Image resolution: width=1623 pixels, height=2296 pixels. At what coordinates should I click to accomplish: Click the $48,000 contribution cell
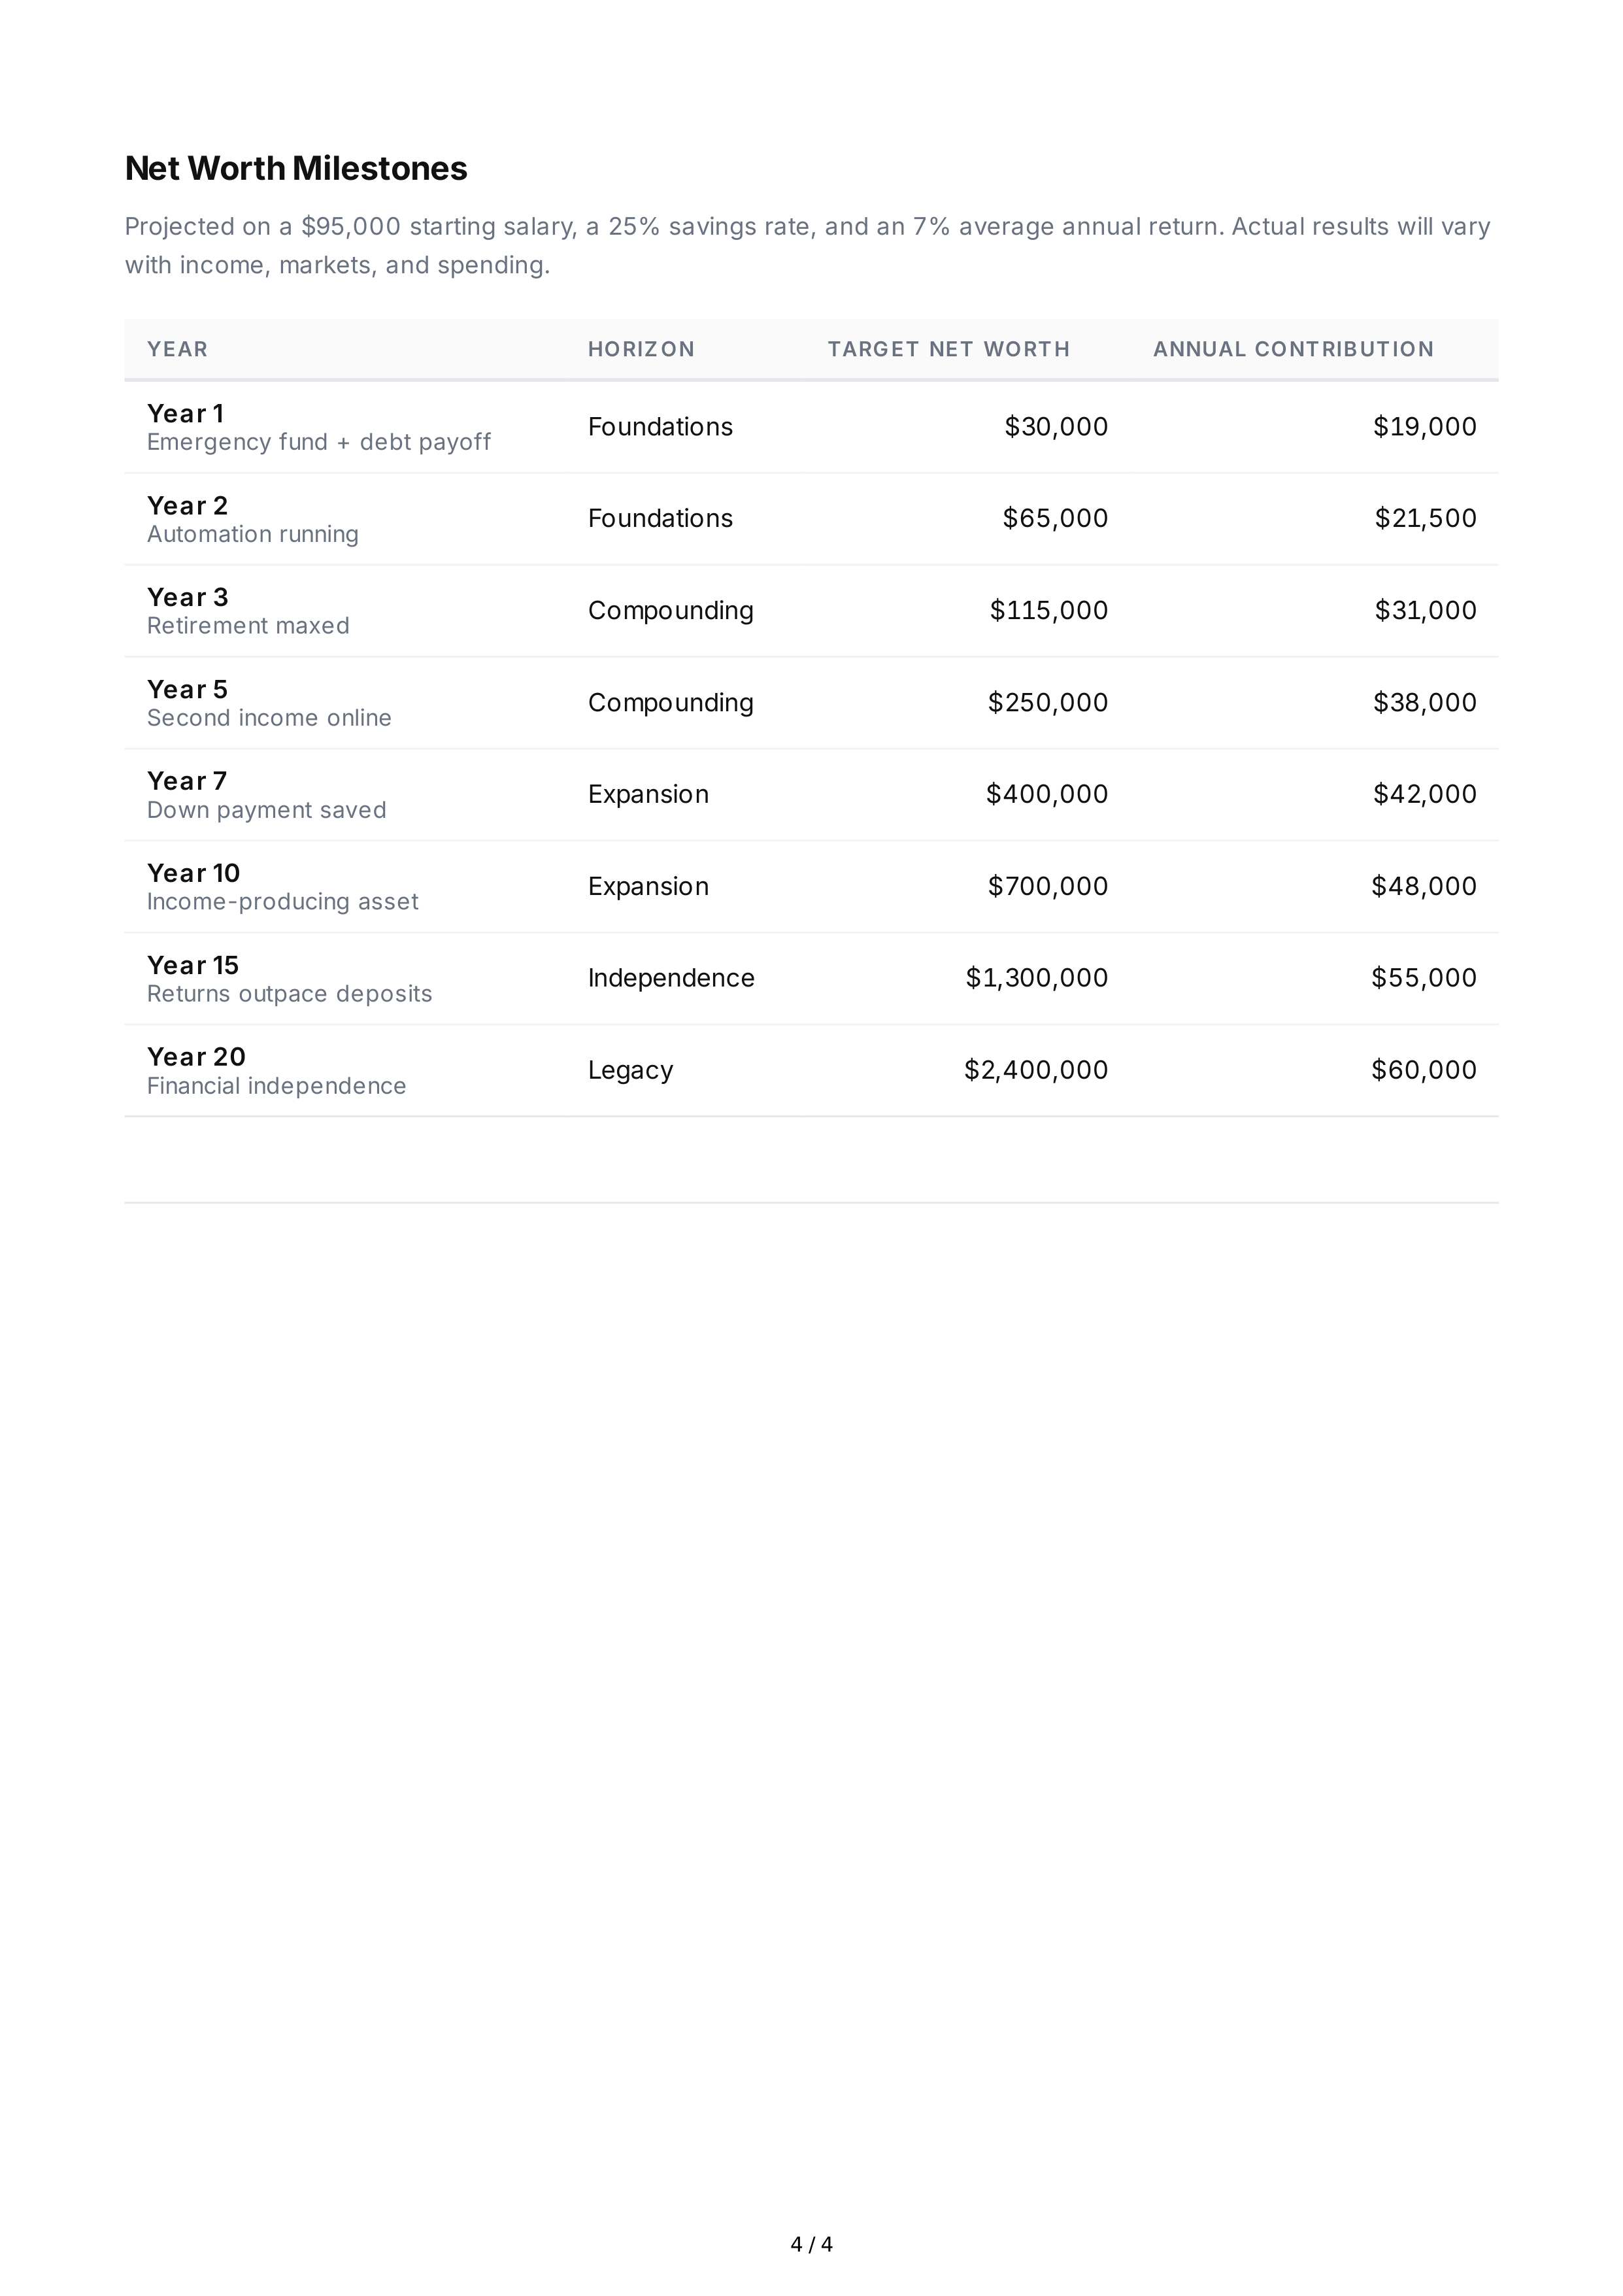pos(1423,886)
